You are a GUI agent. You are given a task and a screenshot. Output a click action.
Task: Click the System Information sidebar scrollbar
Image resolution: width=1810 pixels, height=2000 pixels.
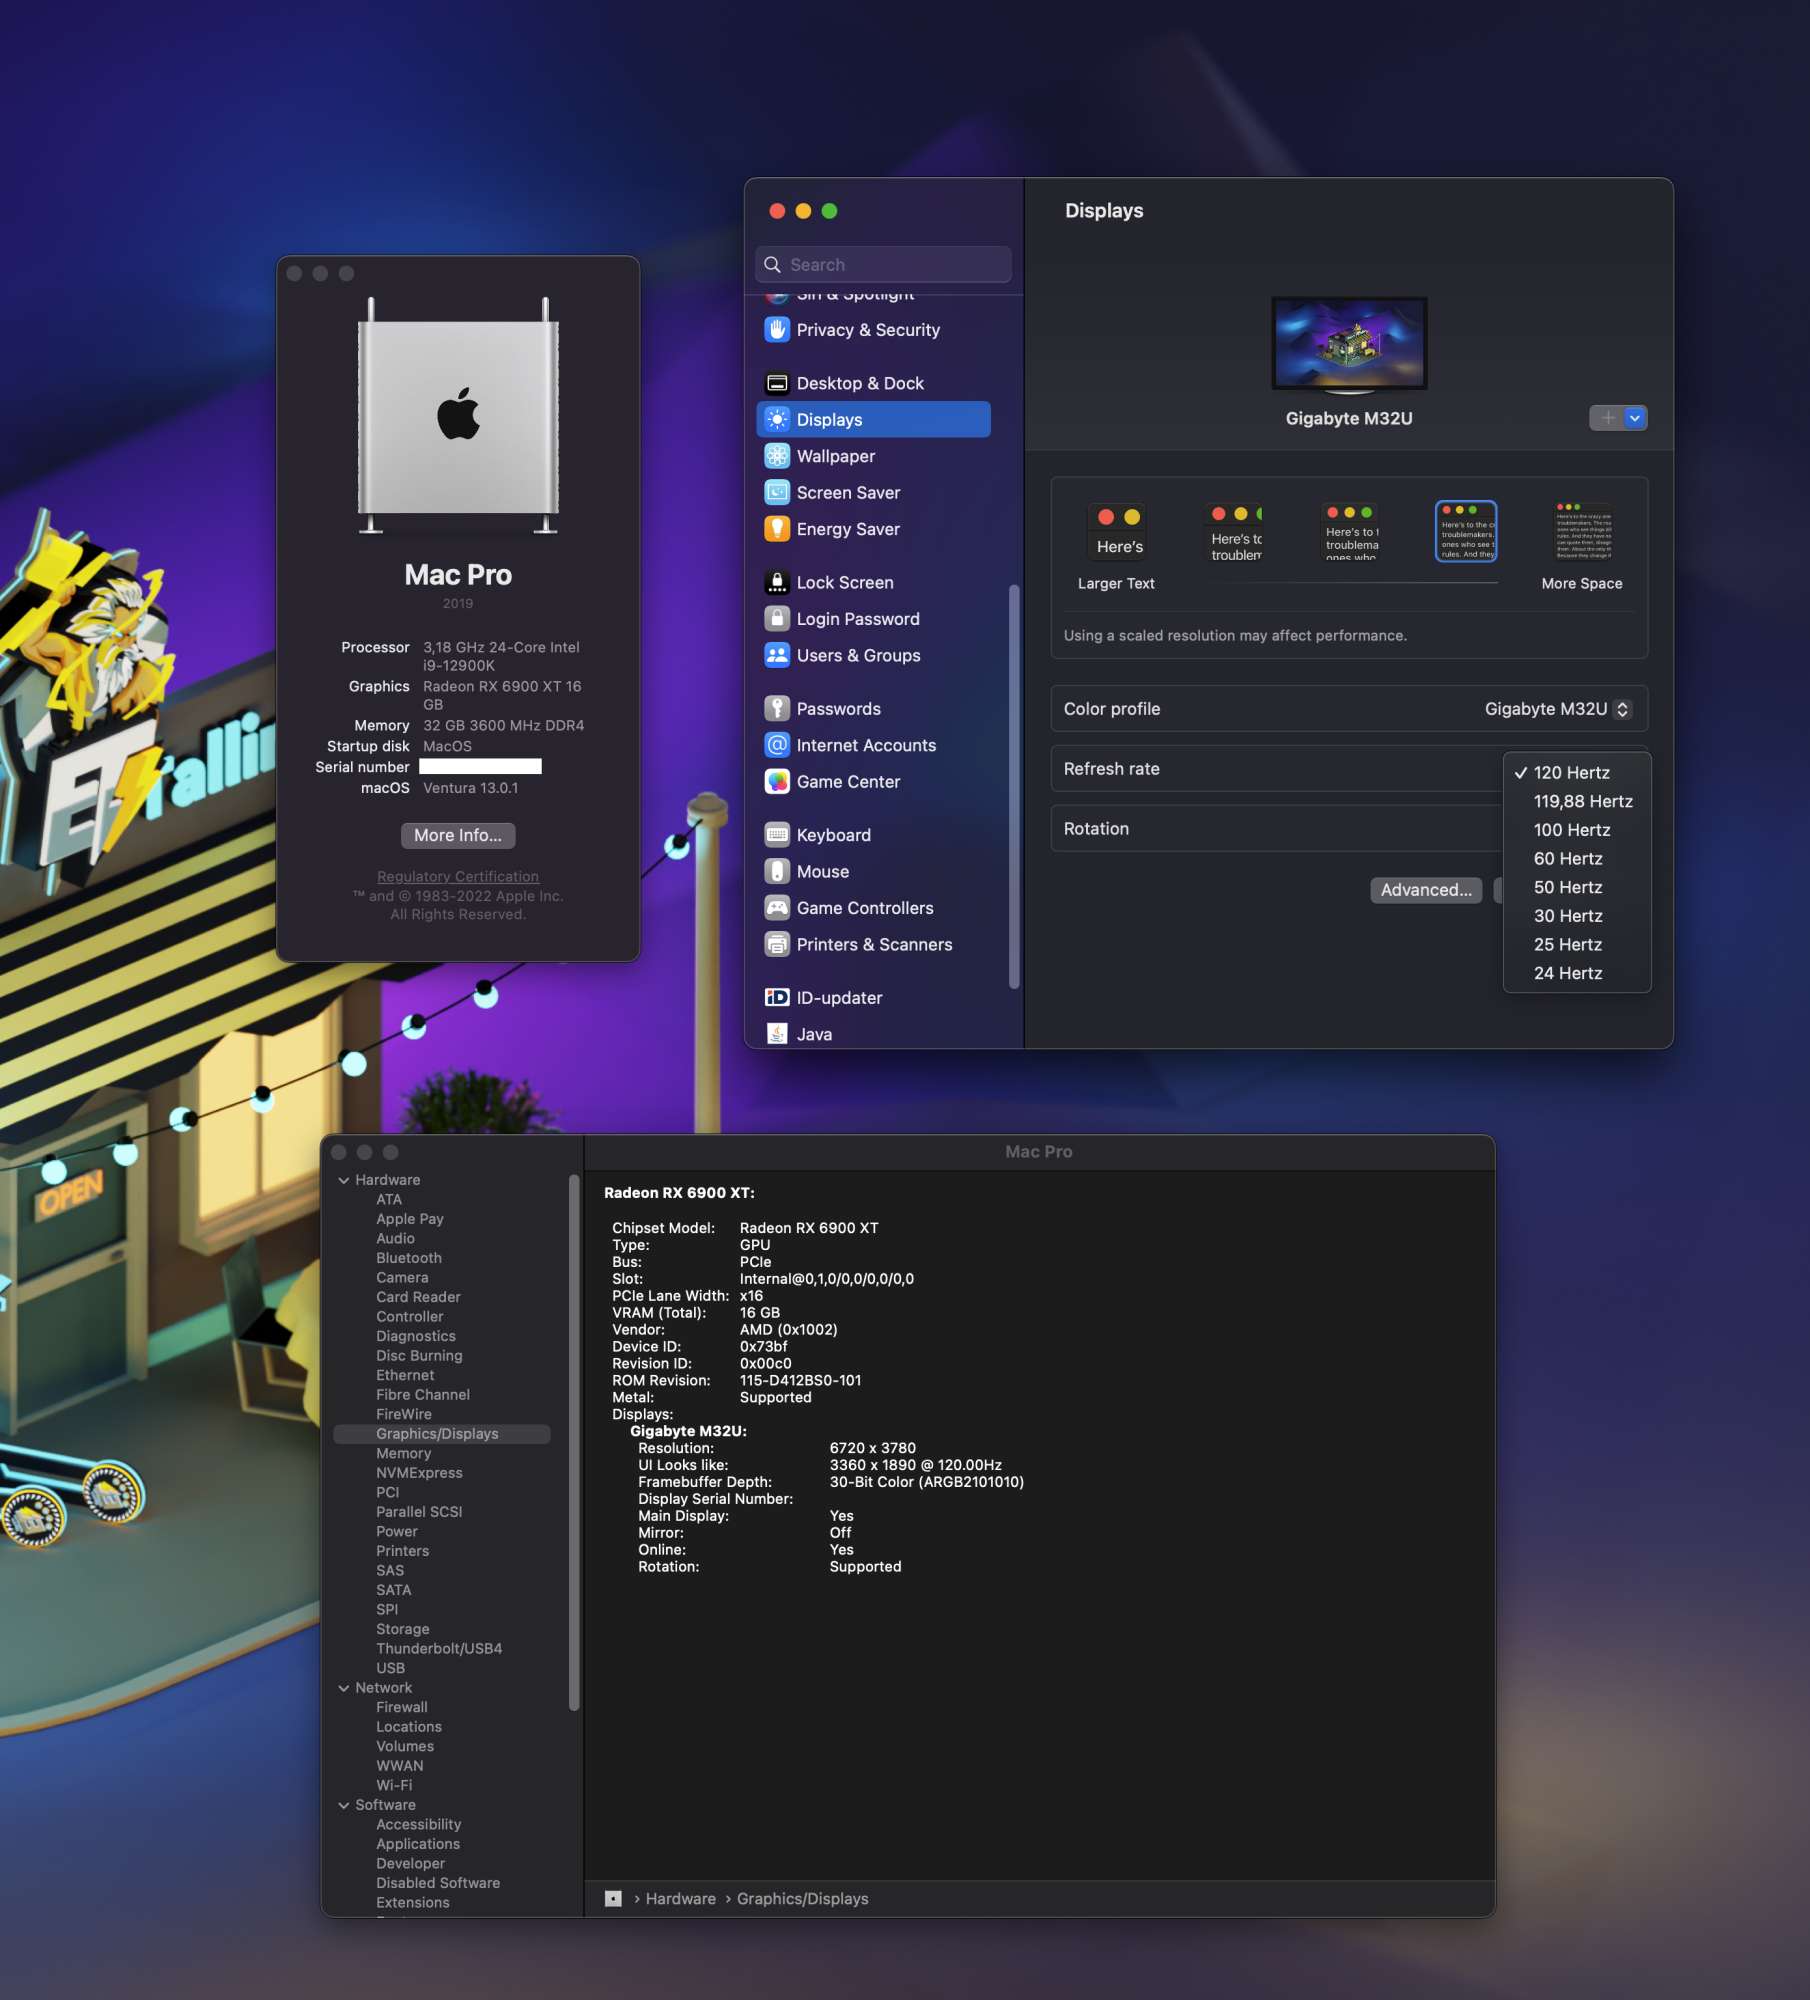click(x=574, y=1442)
